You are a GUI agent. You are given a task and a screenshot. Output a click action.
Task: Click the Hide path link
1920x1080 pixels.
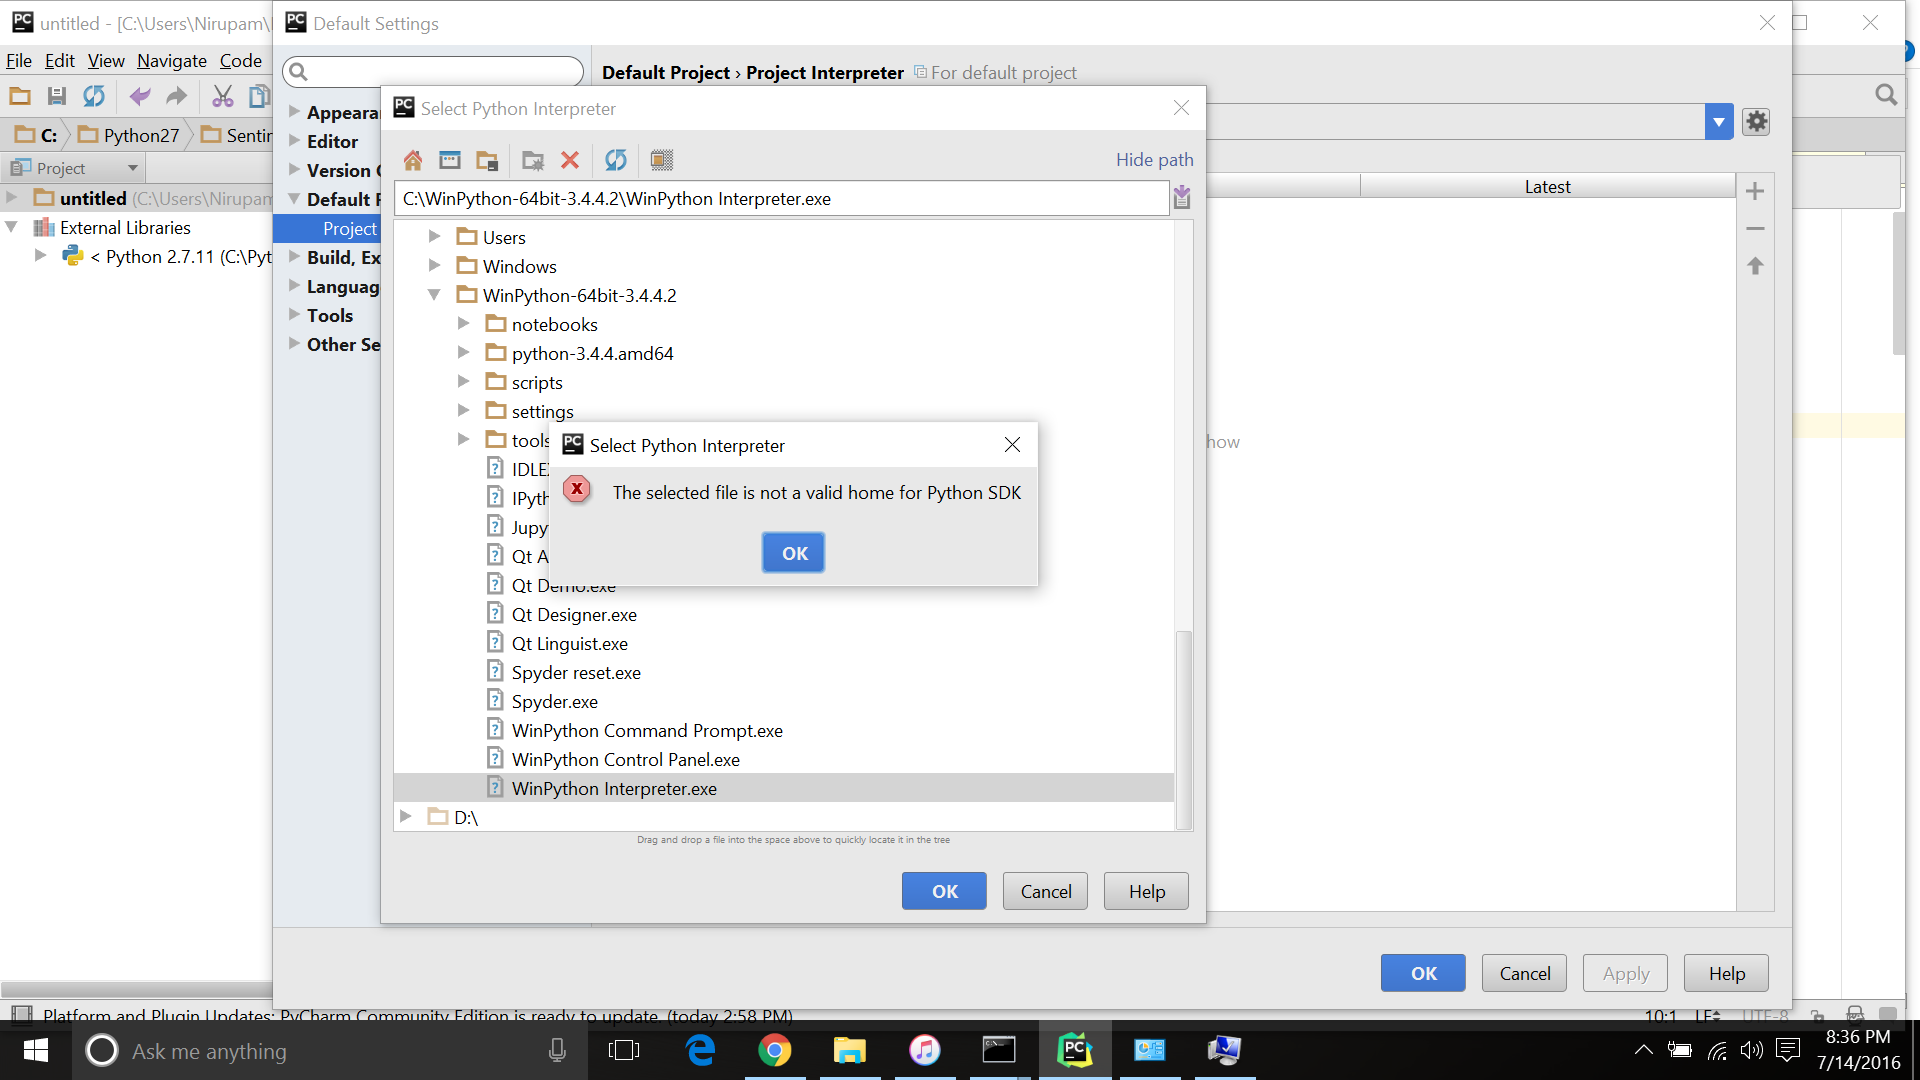[x=1154, y=160]
